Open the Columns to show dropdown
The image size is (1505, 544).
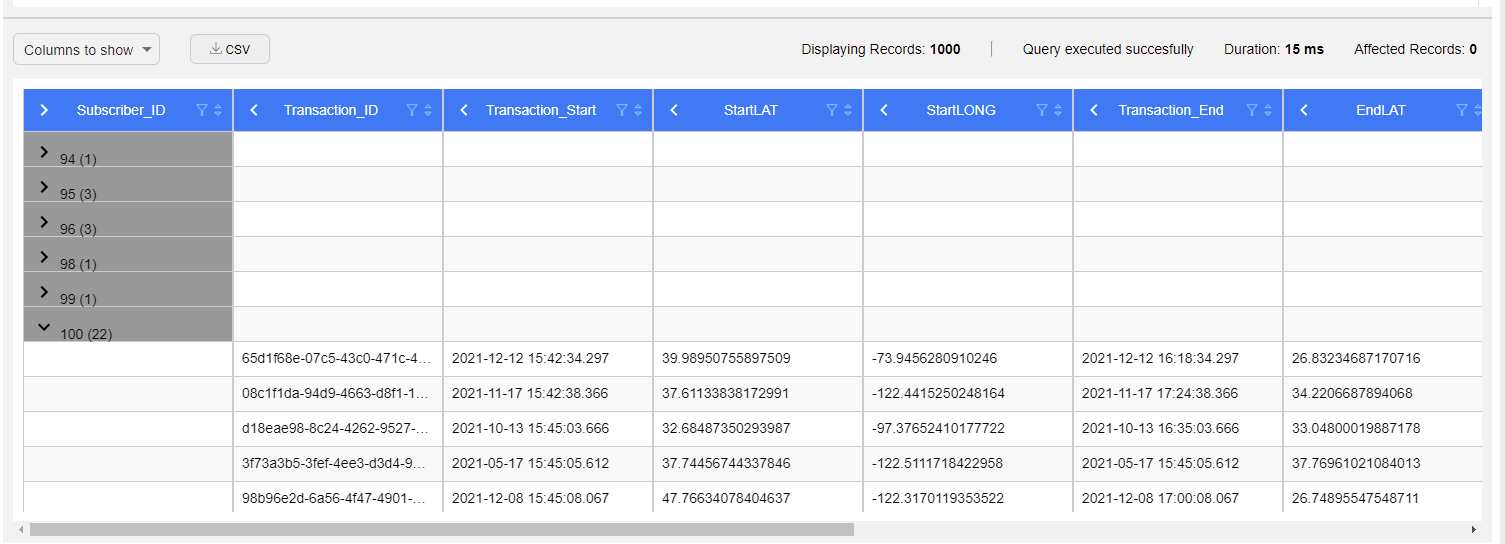click(86, 50)
